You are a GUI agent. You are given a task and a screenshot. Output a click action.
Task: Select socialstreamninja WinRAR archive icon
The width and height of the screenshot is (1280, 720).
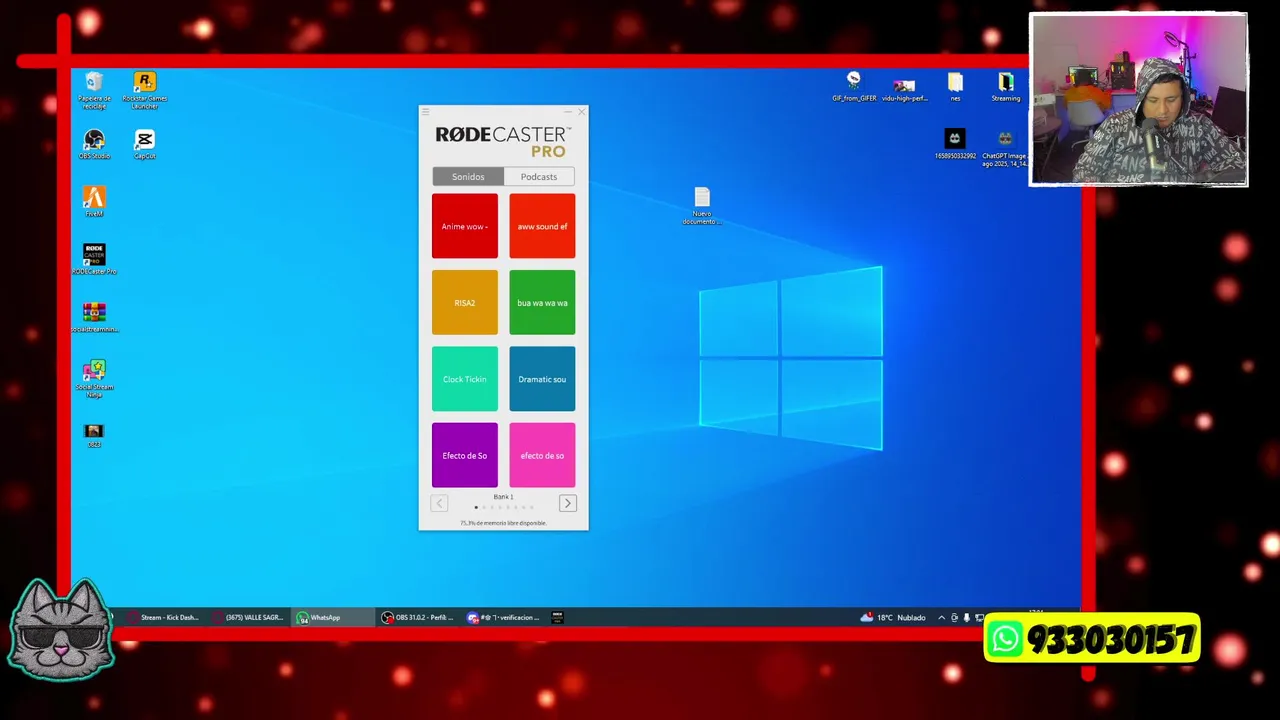94,317
